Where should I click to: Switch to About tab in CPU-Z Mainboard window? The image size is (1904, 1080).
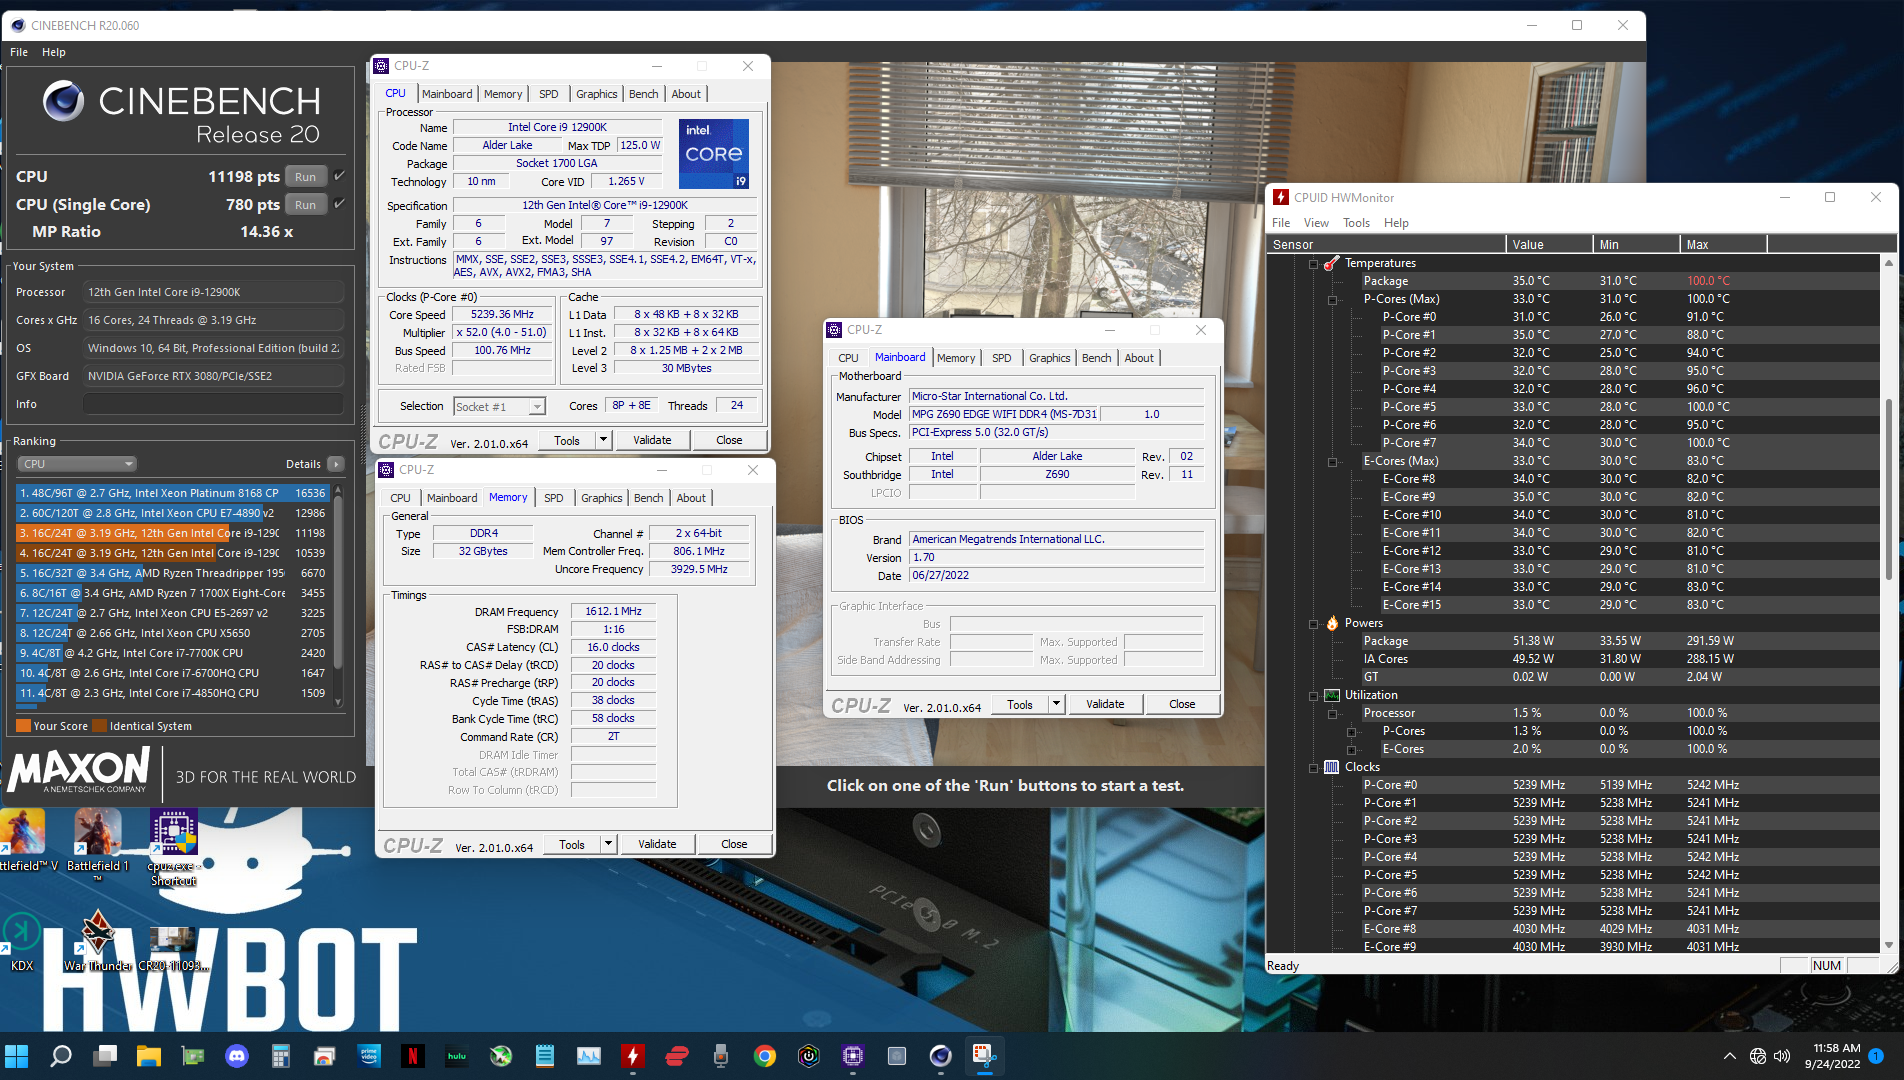coord(1139,358)
